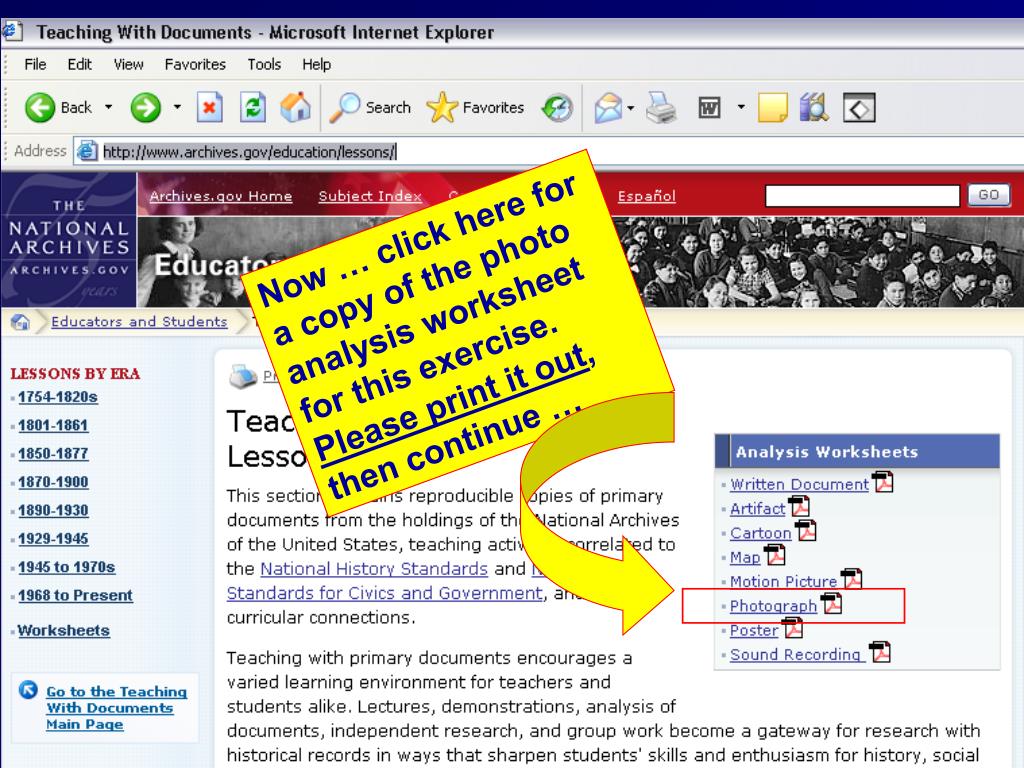
Task: Click the PDF icon next to Written Document
Action: pyautogui.click(x=883, y=483)
